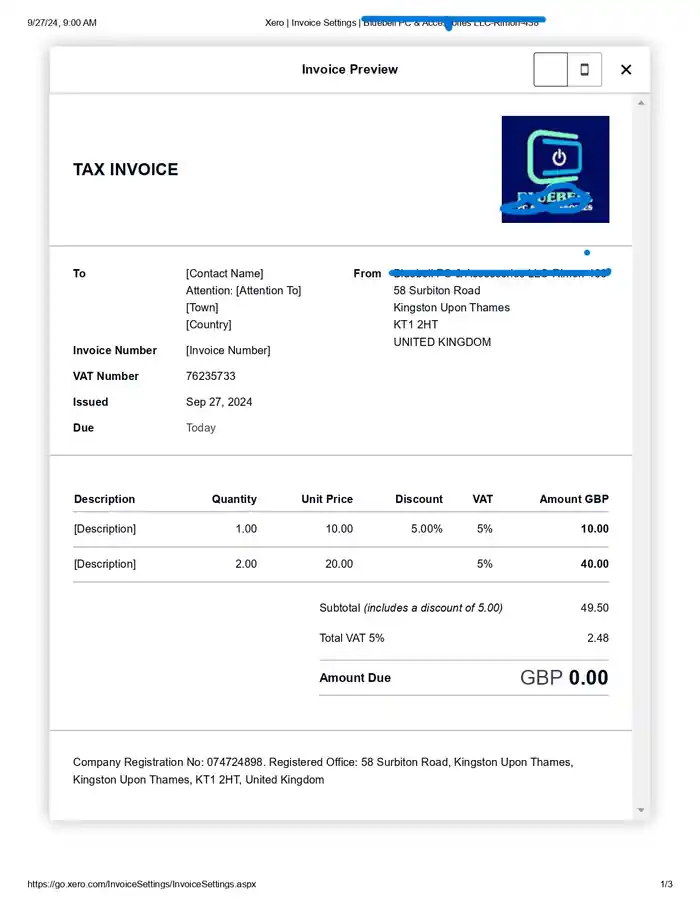Screen dimensions: 700x906
Task: Click the go.xero.com InvoiceSettings URL
Action: (142, 884)
